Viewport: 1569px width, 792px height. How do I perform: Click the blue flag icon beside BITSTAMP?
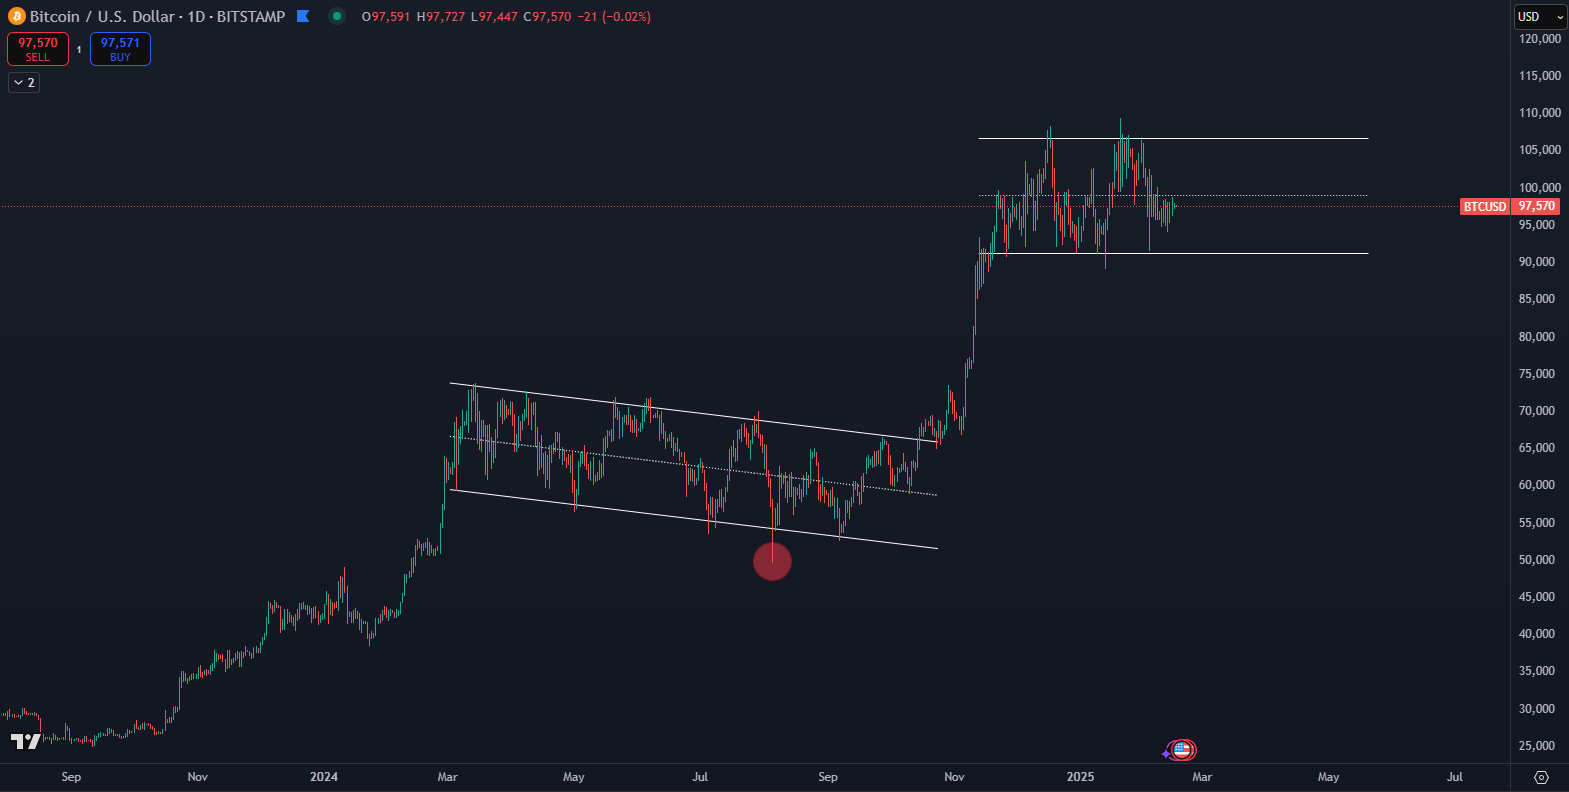coord(303,16)
